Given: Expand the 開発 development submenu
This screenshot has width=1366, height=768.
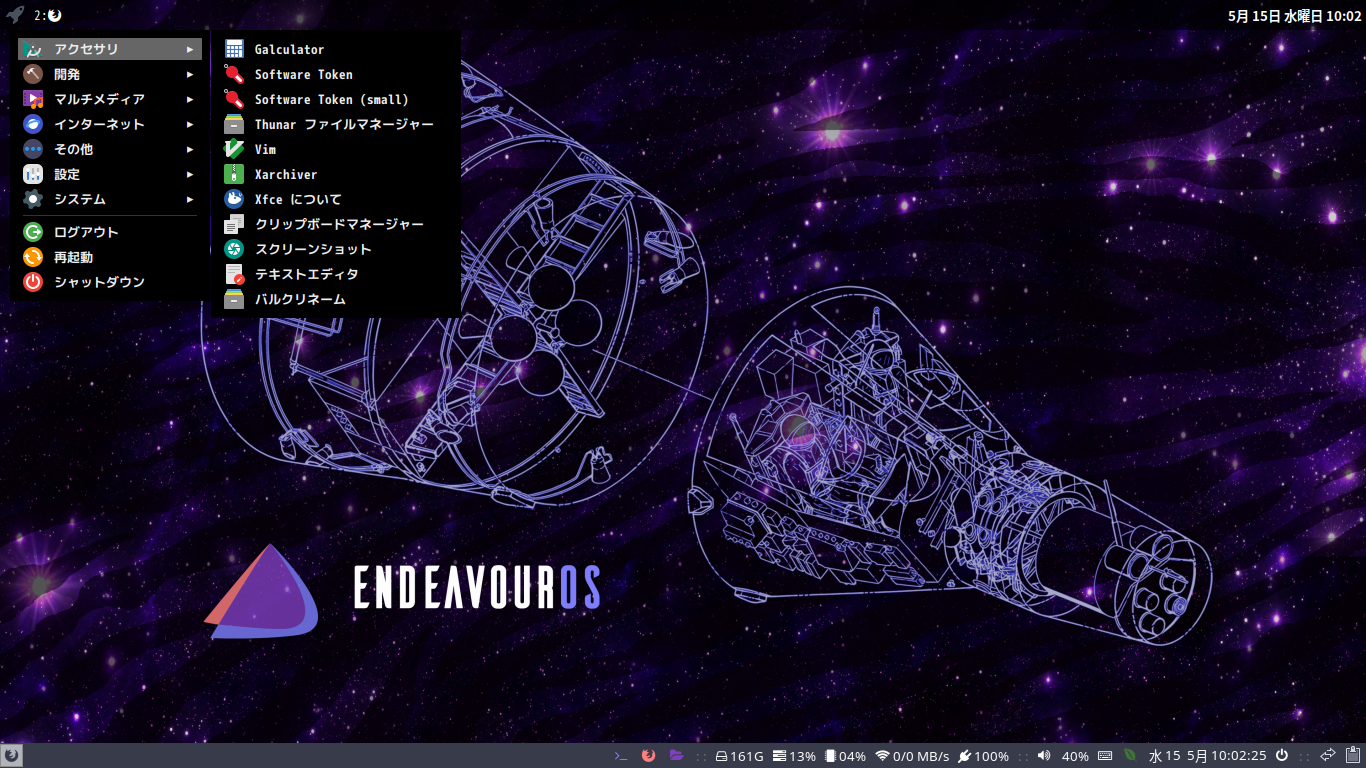Looking at the screenshot, I should pyautogui.click(x=110, y=74).
